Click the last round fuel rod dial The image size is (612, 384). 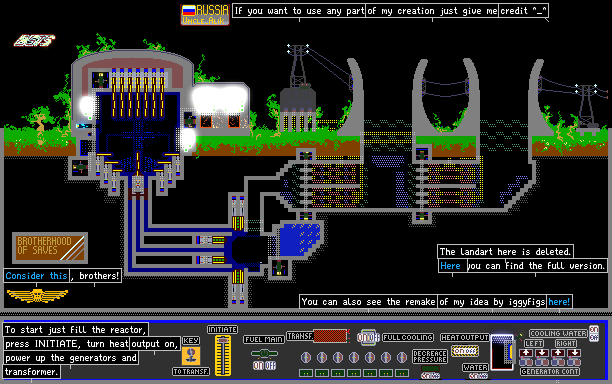click(402, 357)
